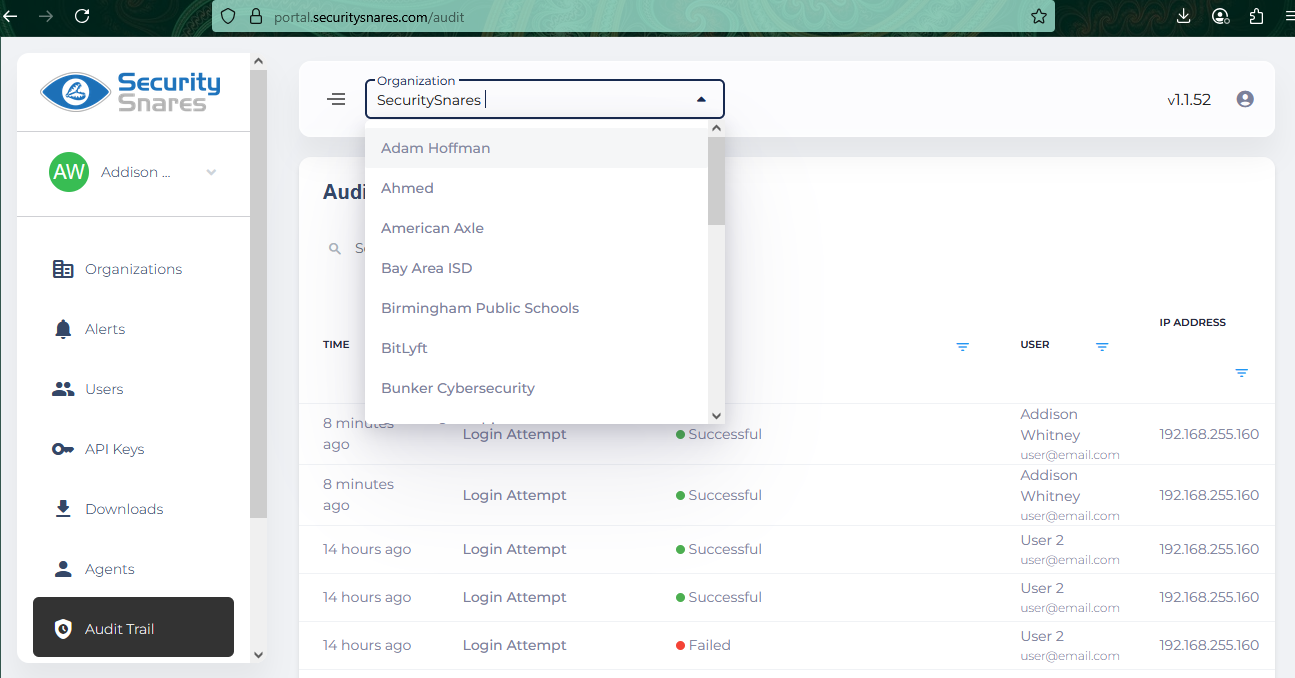Click the sidebar scrollbar down arrow
This screenshot has width=1295, height=678.
pyautogui.click(x=258, y=655)
